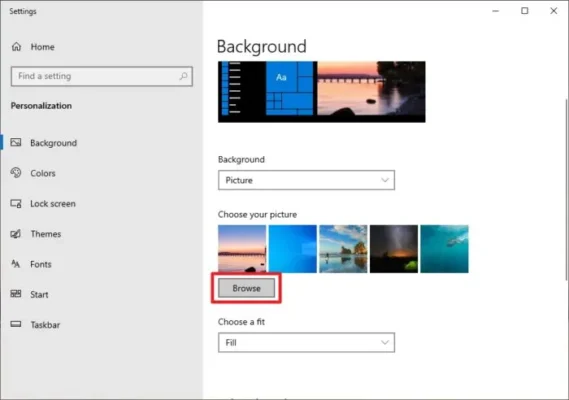Click the Fonts letter icon

(16, 264)
